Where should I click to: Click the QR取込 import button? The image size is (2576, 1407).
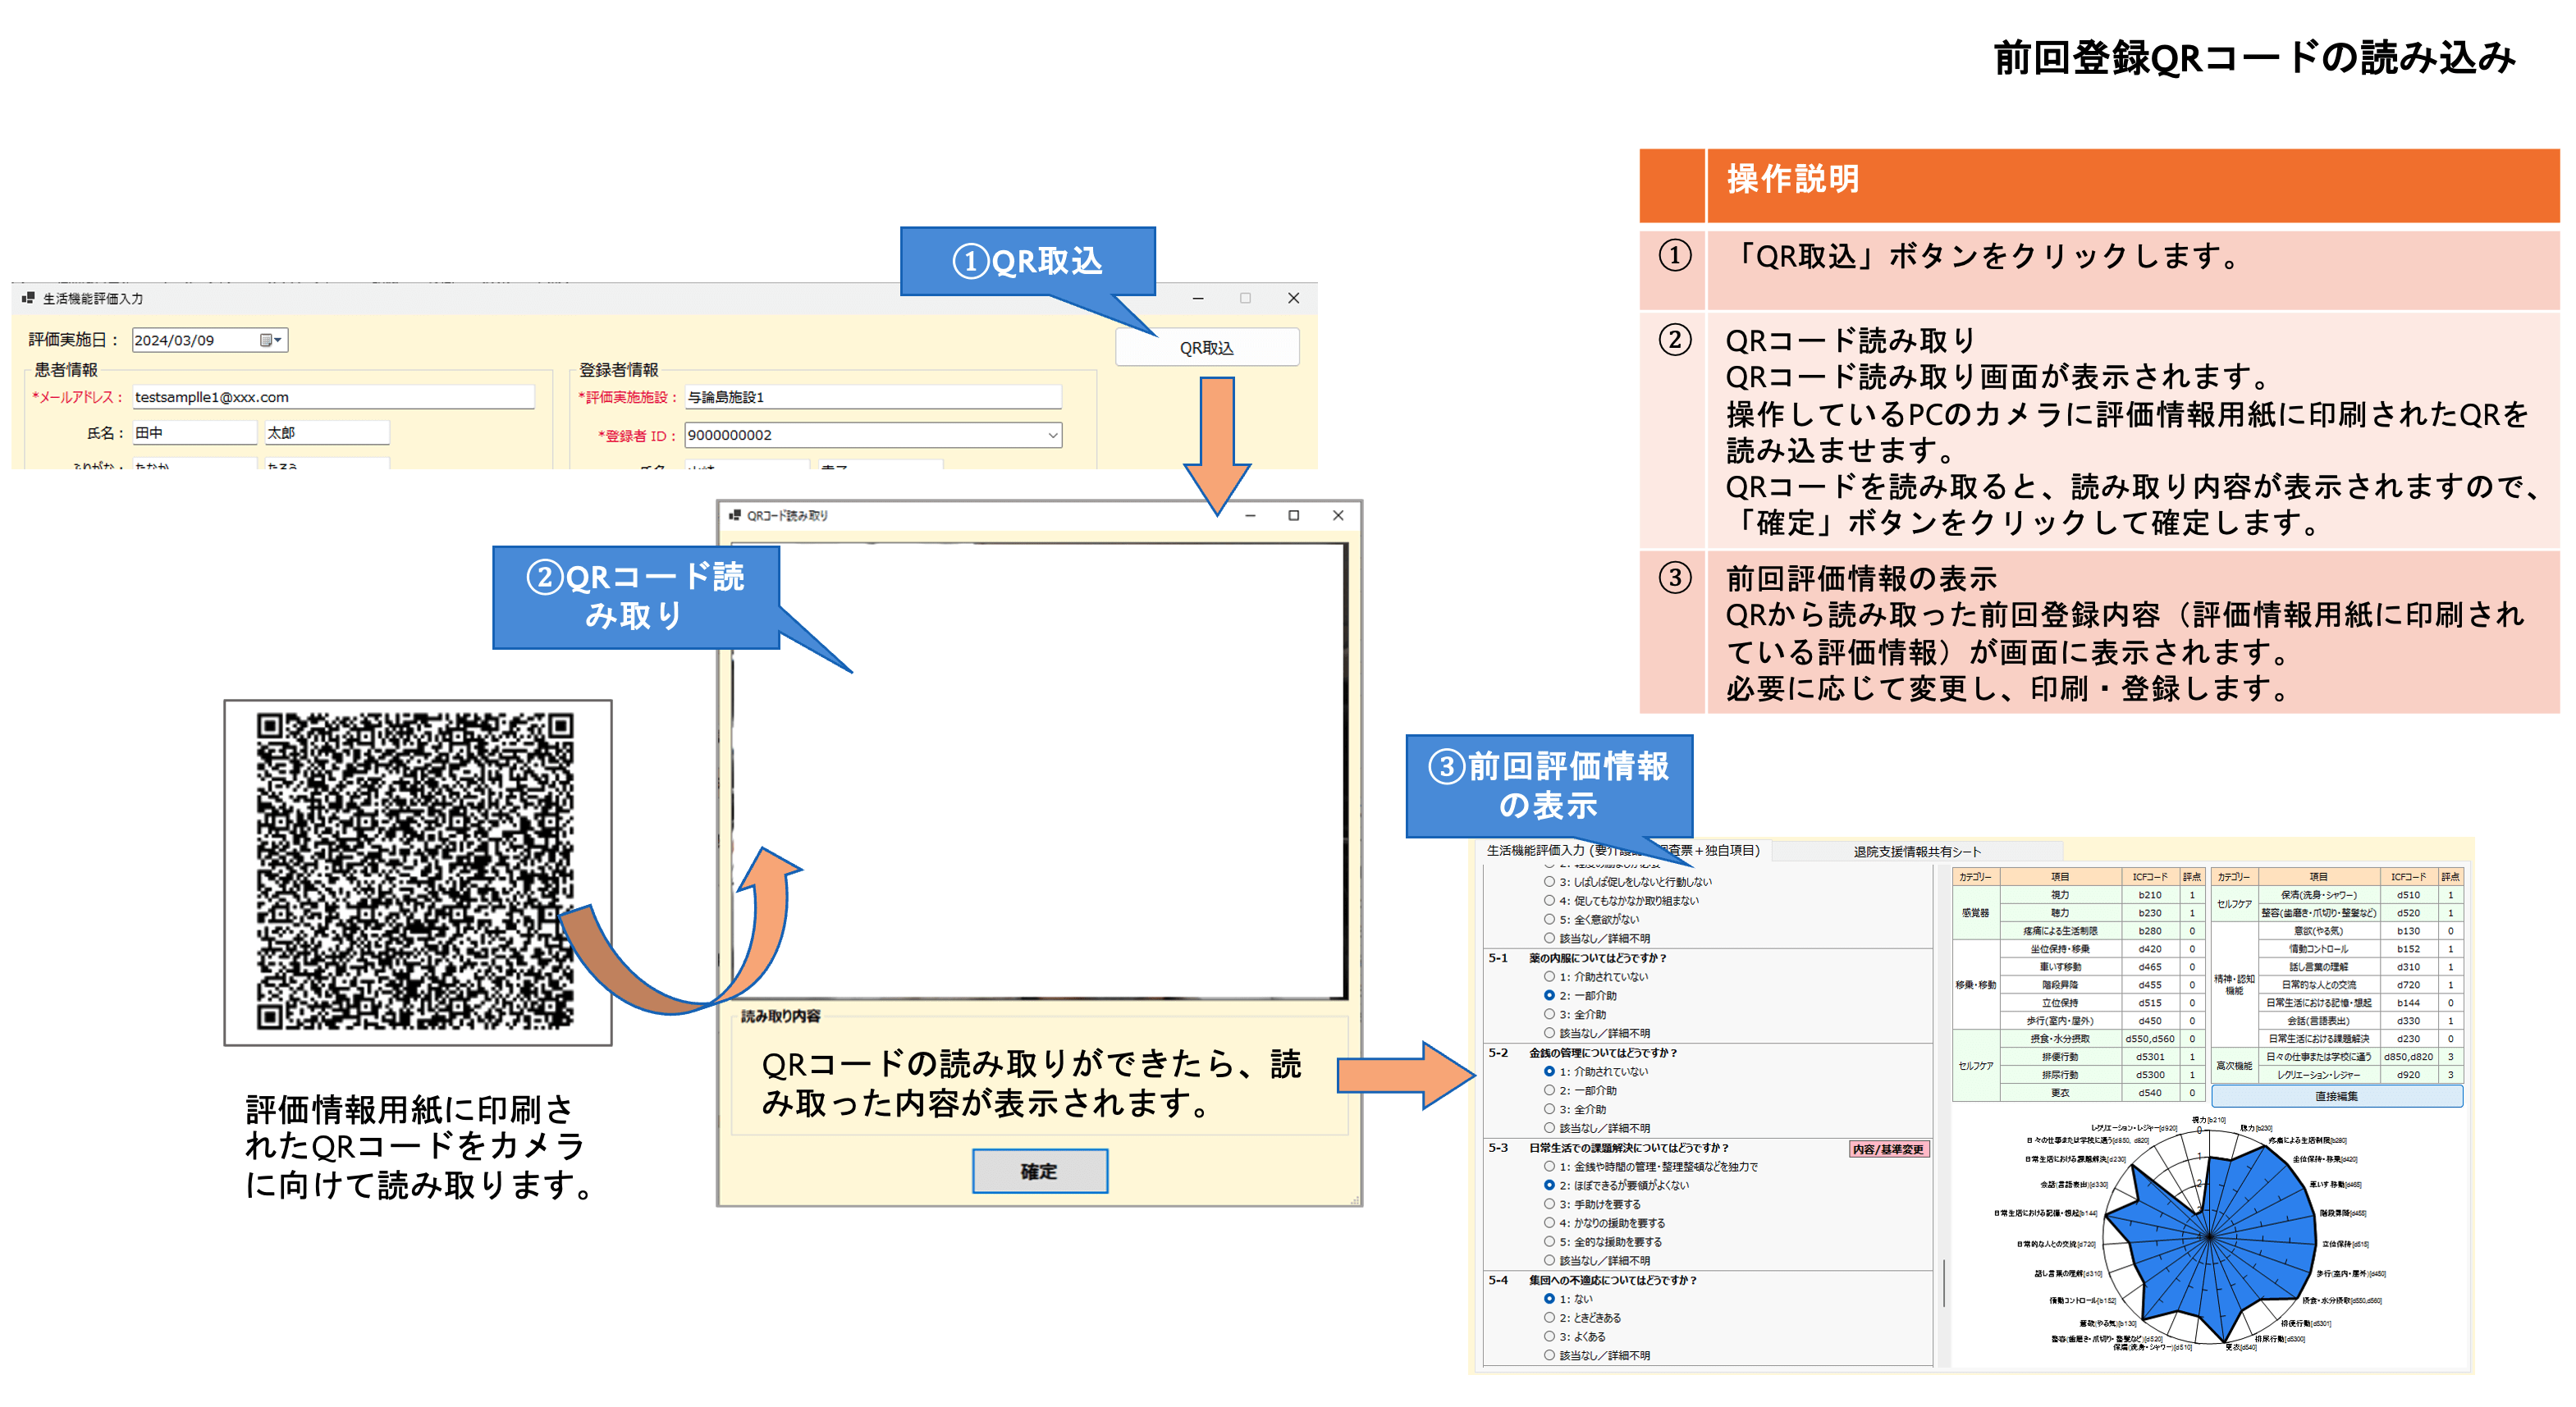(1206, 347)
